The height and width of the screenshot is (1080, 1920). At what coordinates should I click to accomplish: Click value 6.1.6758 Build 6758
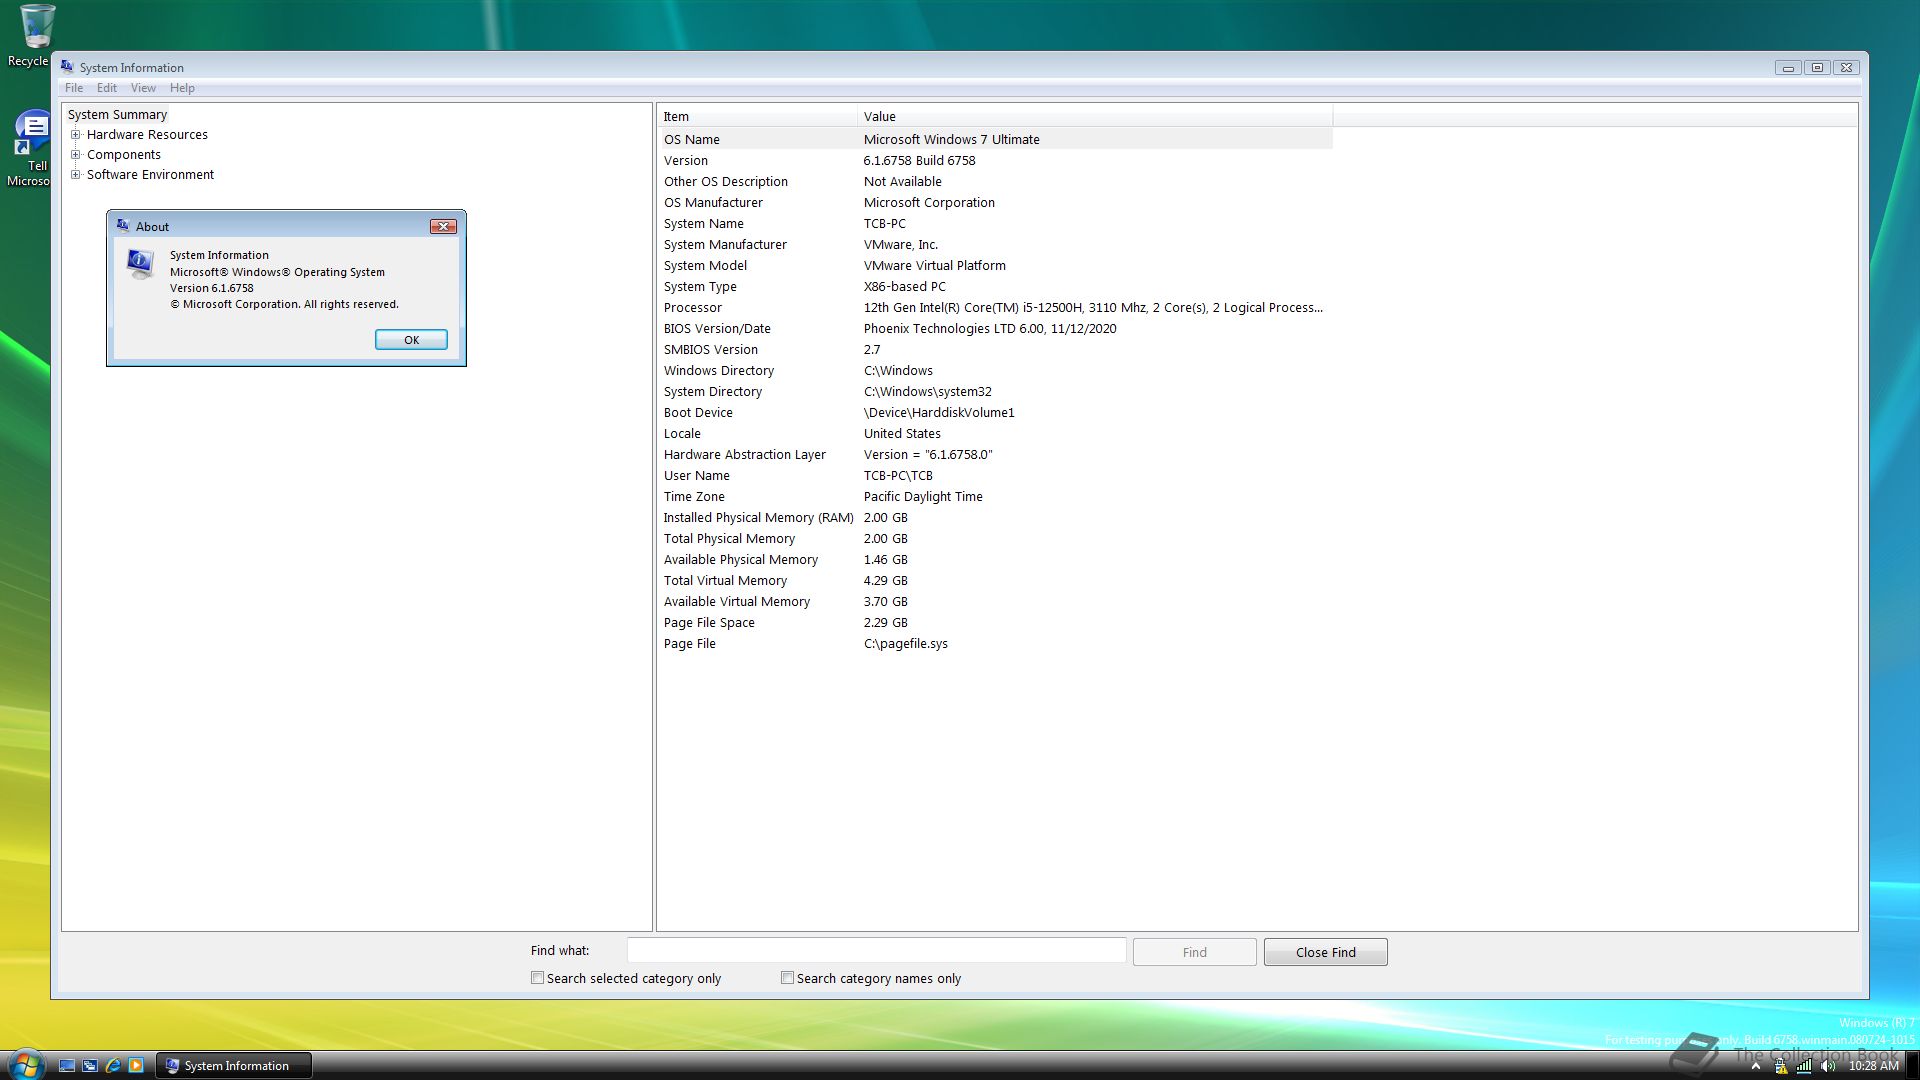[x=920, y=161]
